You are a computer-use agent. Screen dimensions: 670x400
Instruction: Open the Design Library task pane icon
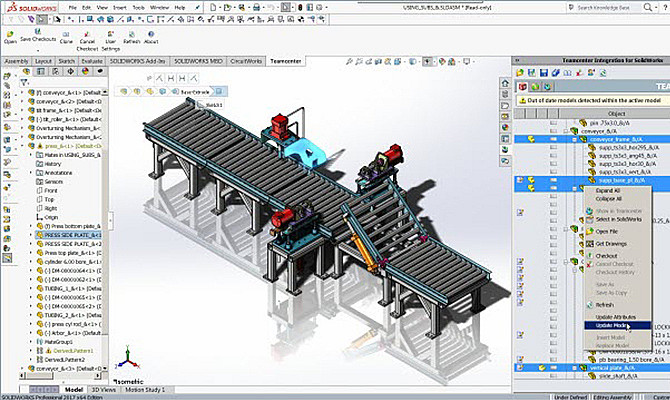(505, 94)
